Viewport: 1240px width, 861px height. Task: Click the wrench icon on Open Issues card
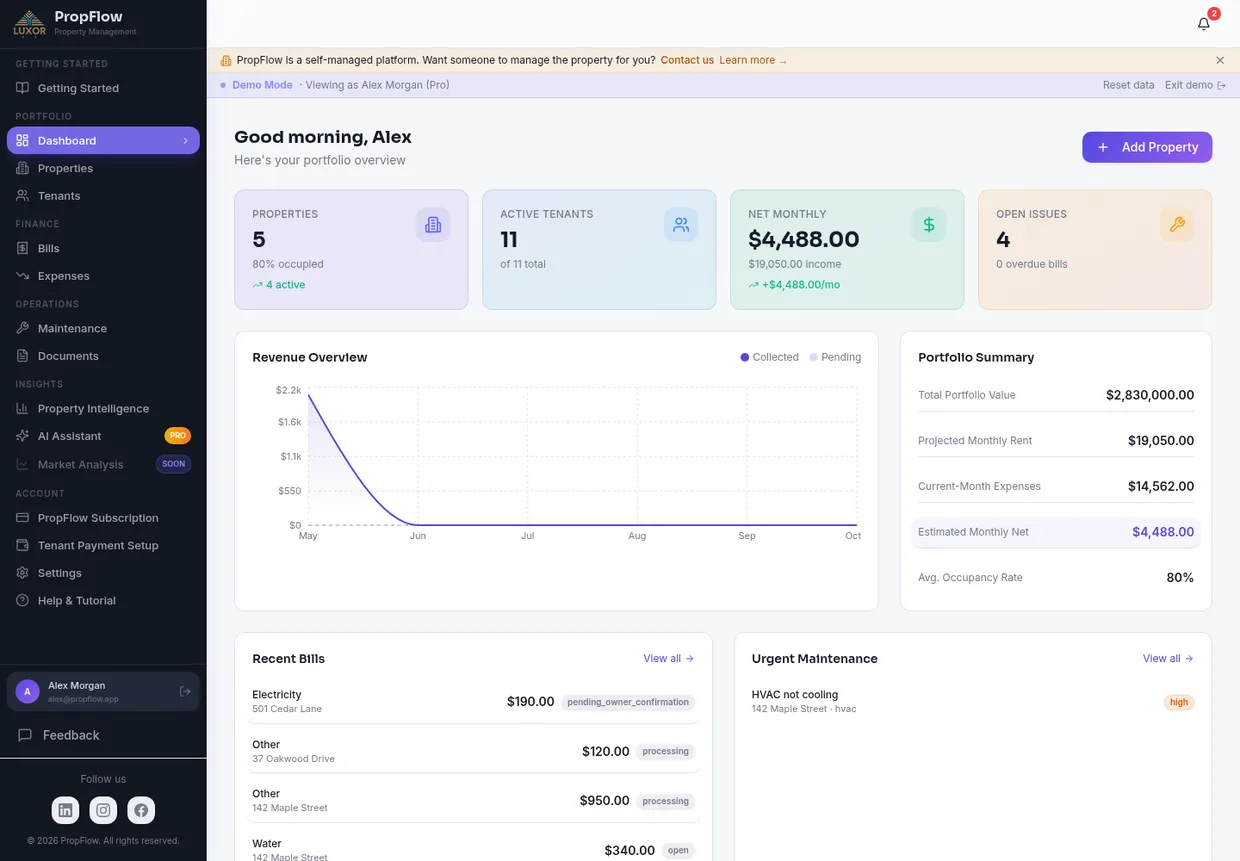click(1177, 225)
